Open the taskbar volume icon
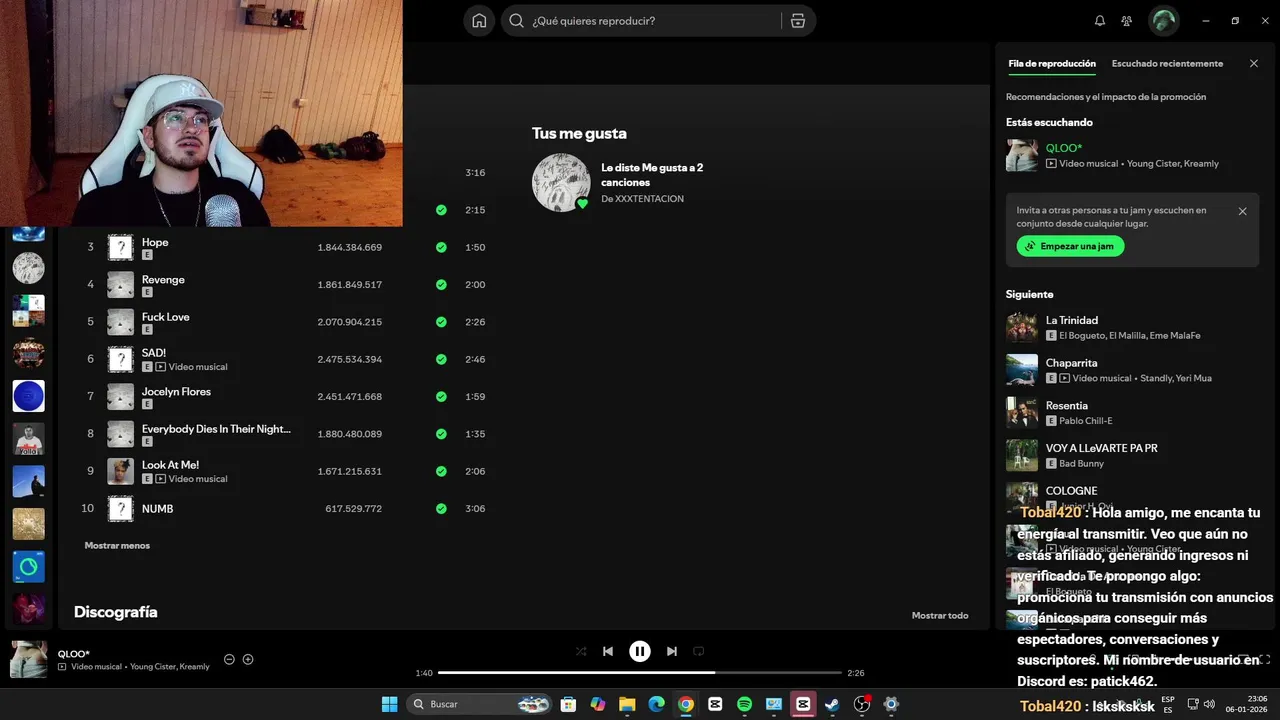Image resolution: width=1280 pixels, height=720 pixels. 1209,704
